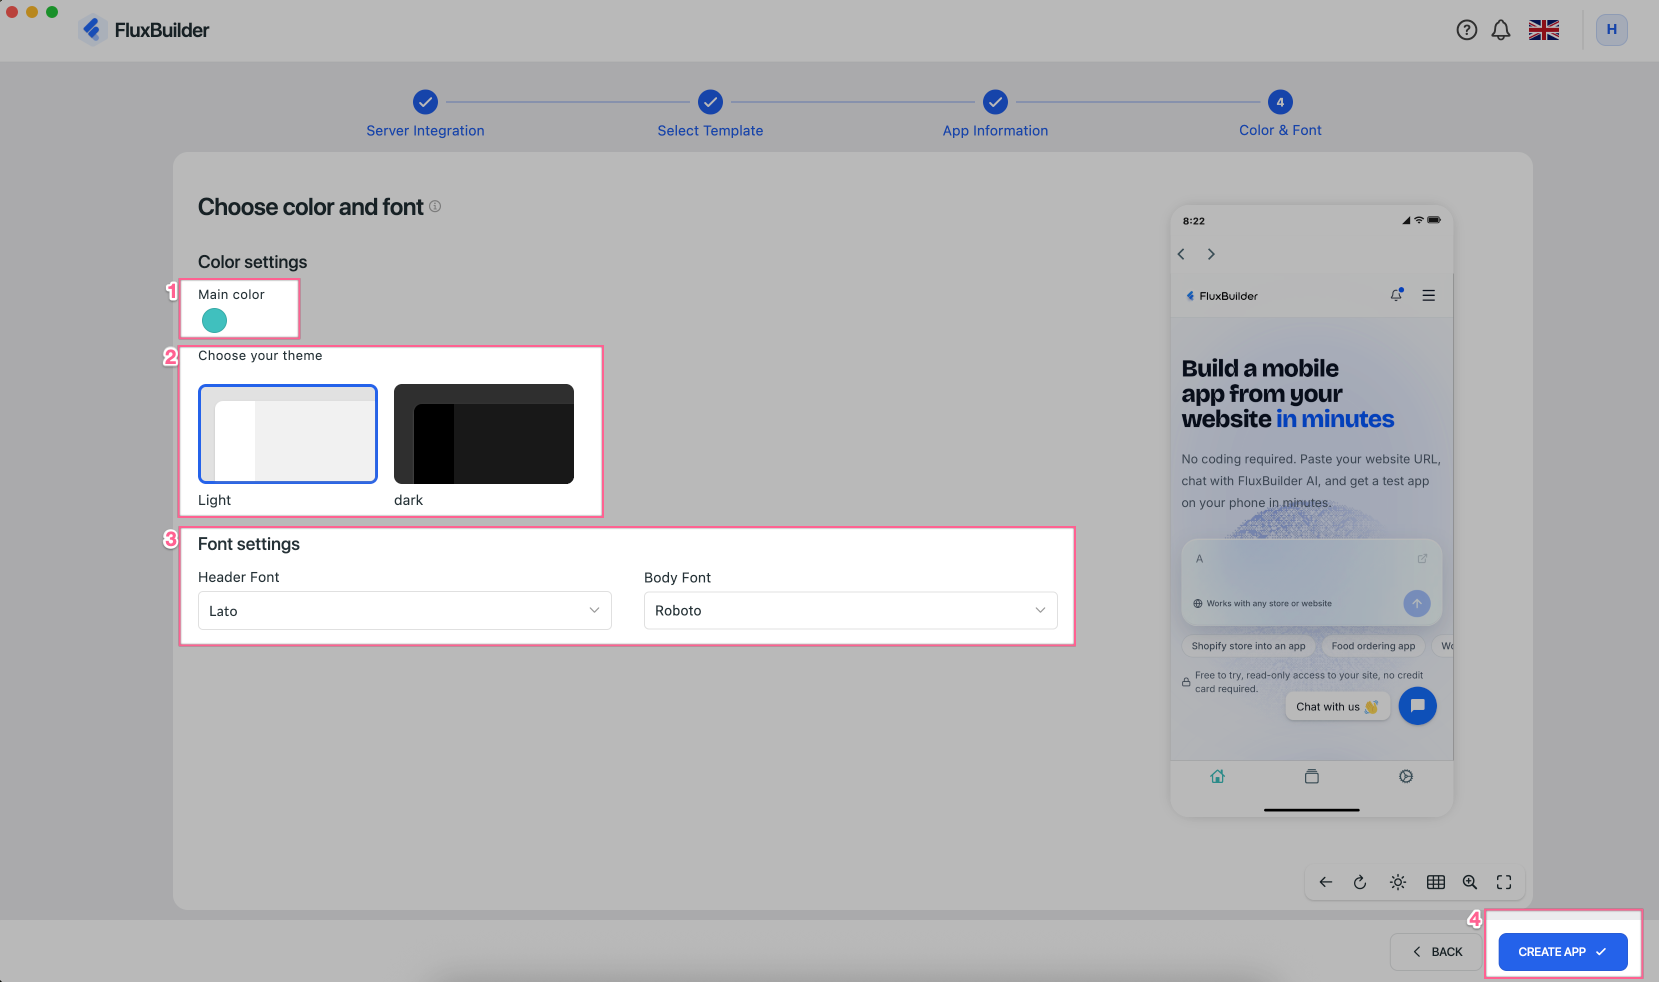Open the H user avatar menu

pyautogui.click(x=1612, y=30)
